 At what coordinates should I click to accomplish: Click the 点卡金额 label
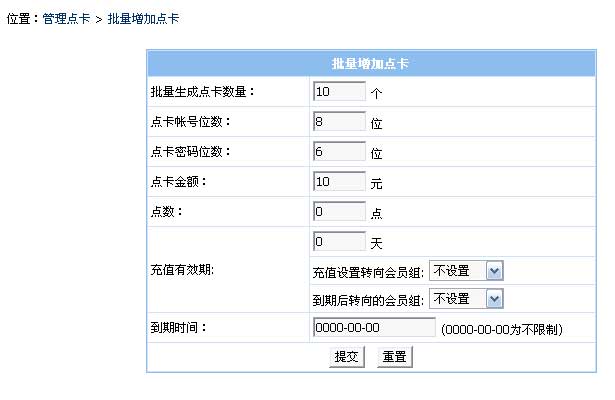179,182
